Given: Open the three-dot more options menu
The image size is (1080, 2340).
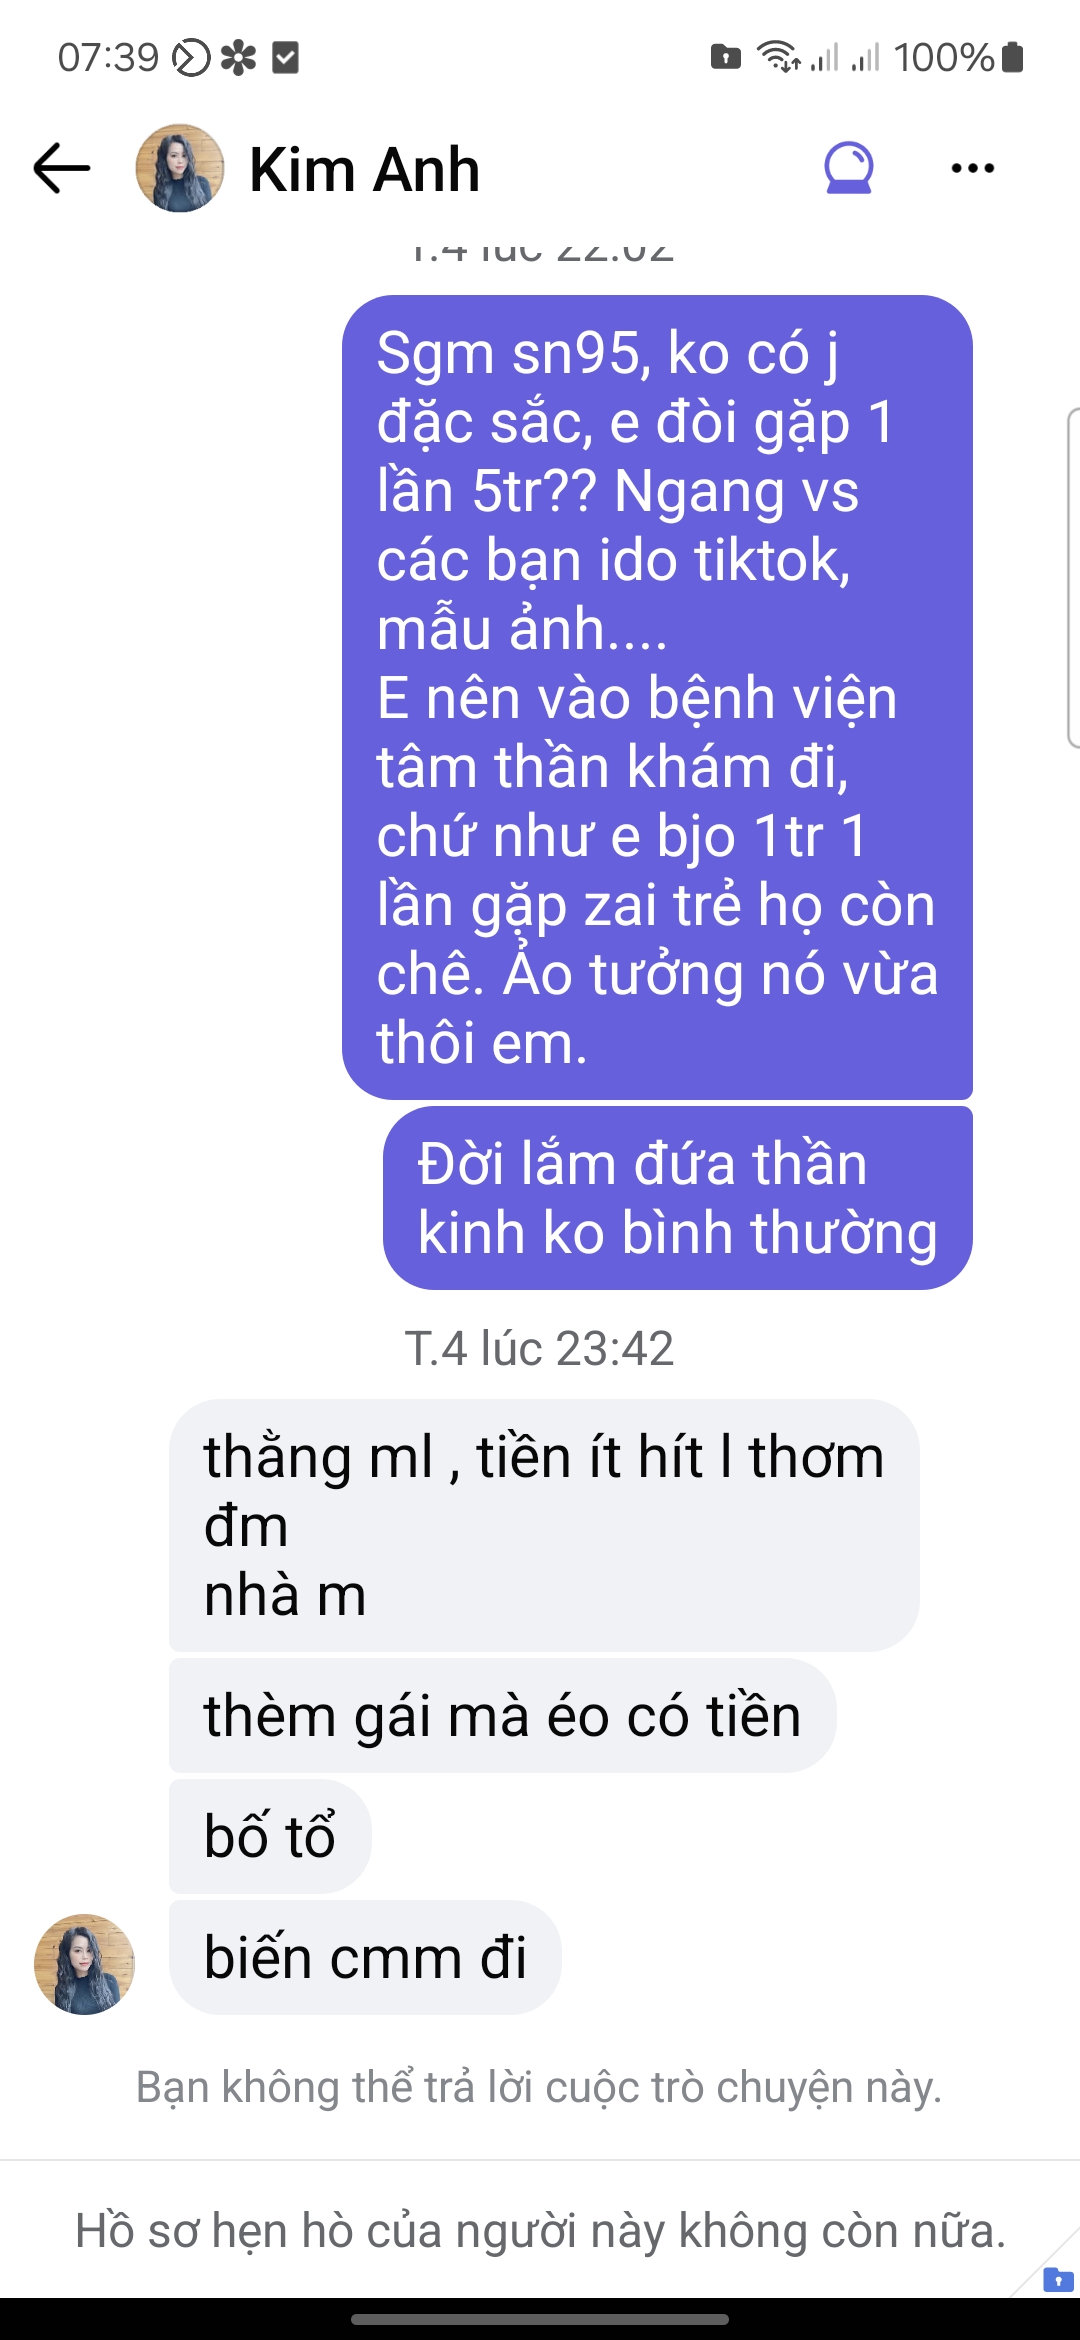Looking at the screenshot, I should click(x=972, y=168).
